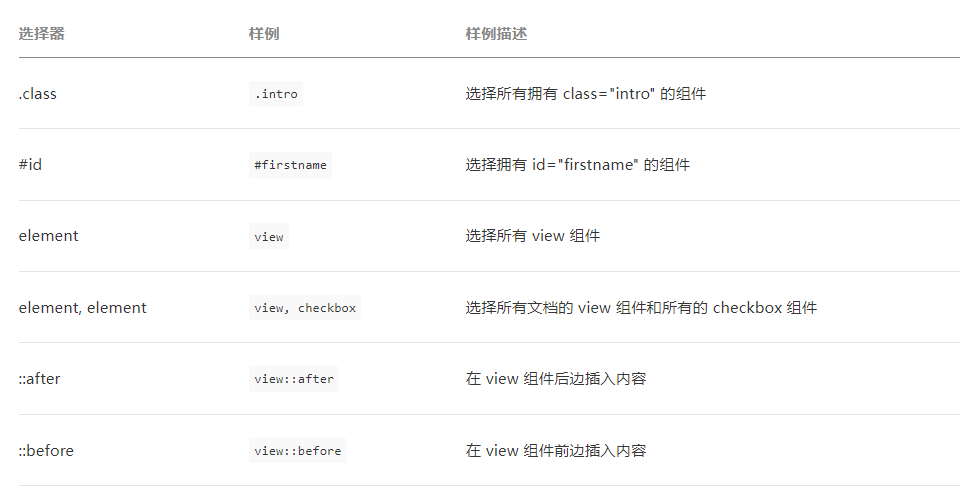Click the view, checkbox code sample
The image size is (960, 487).
tap(305, 308)
